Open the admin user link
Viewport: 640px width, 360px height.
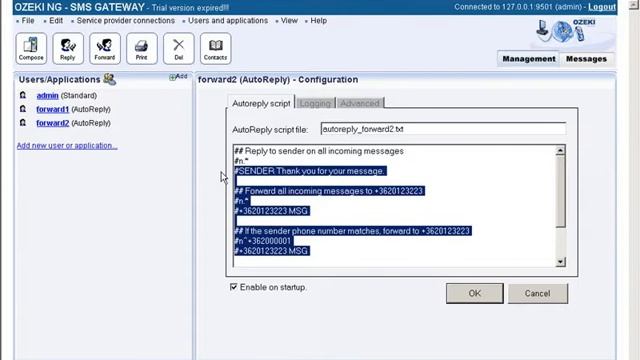47,96
